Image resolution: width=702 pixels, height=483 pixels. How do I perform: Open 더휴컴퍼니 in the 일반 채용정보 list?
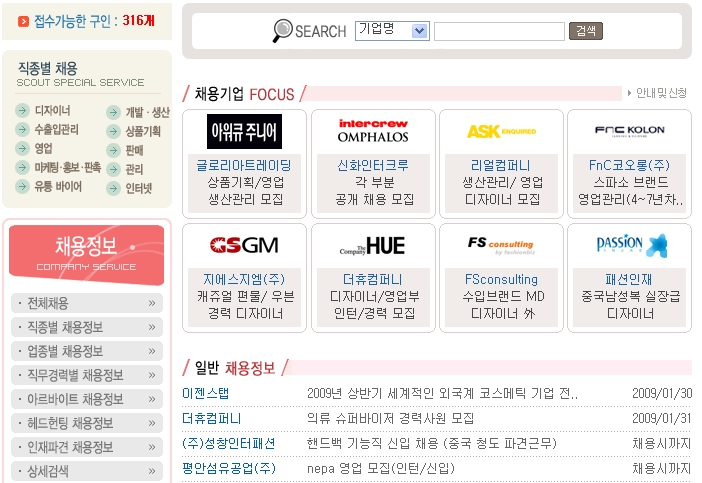pos(211,419)
